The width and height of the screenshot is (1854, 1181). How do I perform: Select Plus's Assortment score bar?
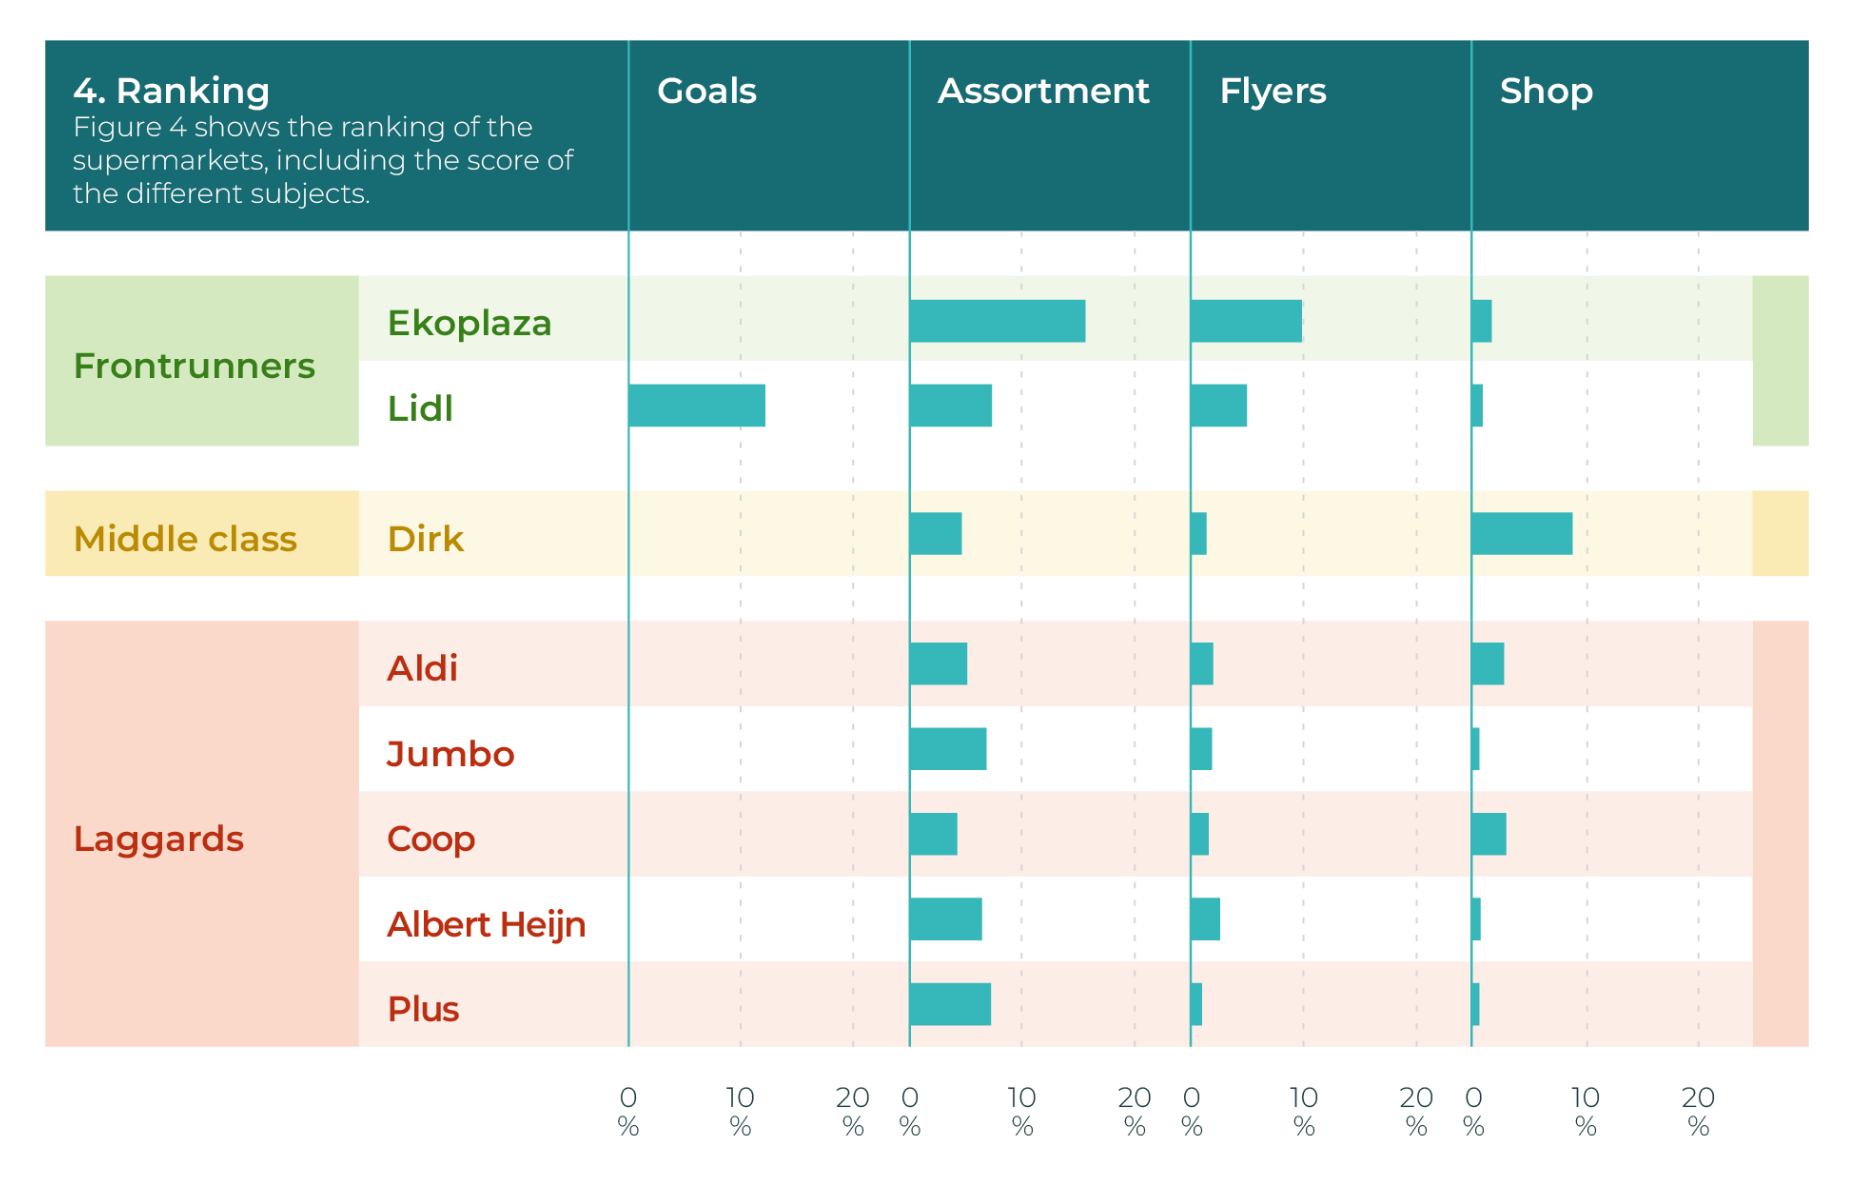tap(950, 1004)
